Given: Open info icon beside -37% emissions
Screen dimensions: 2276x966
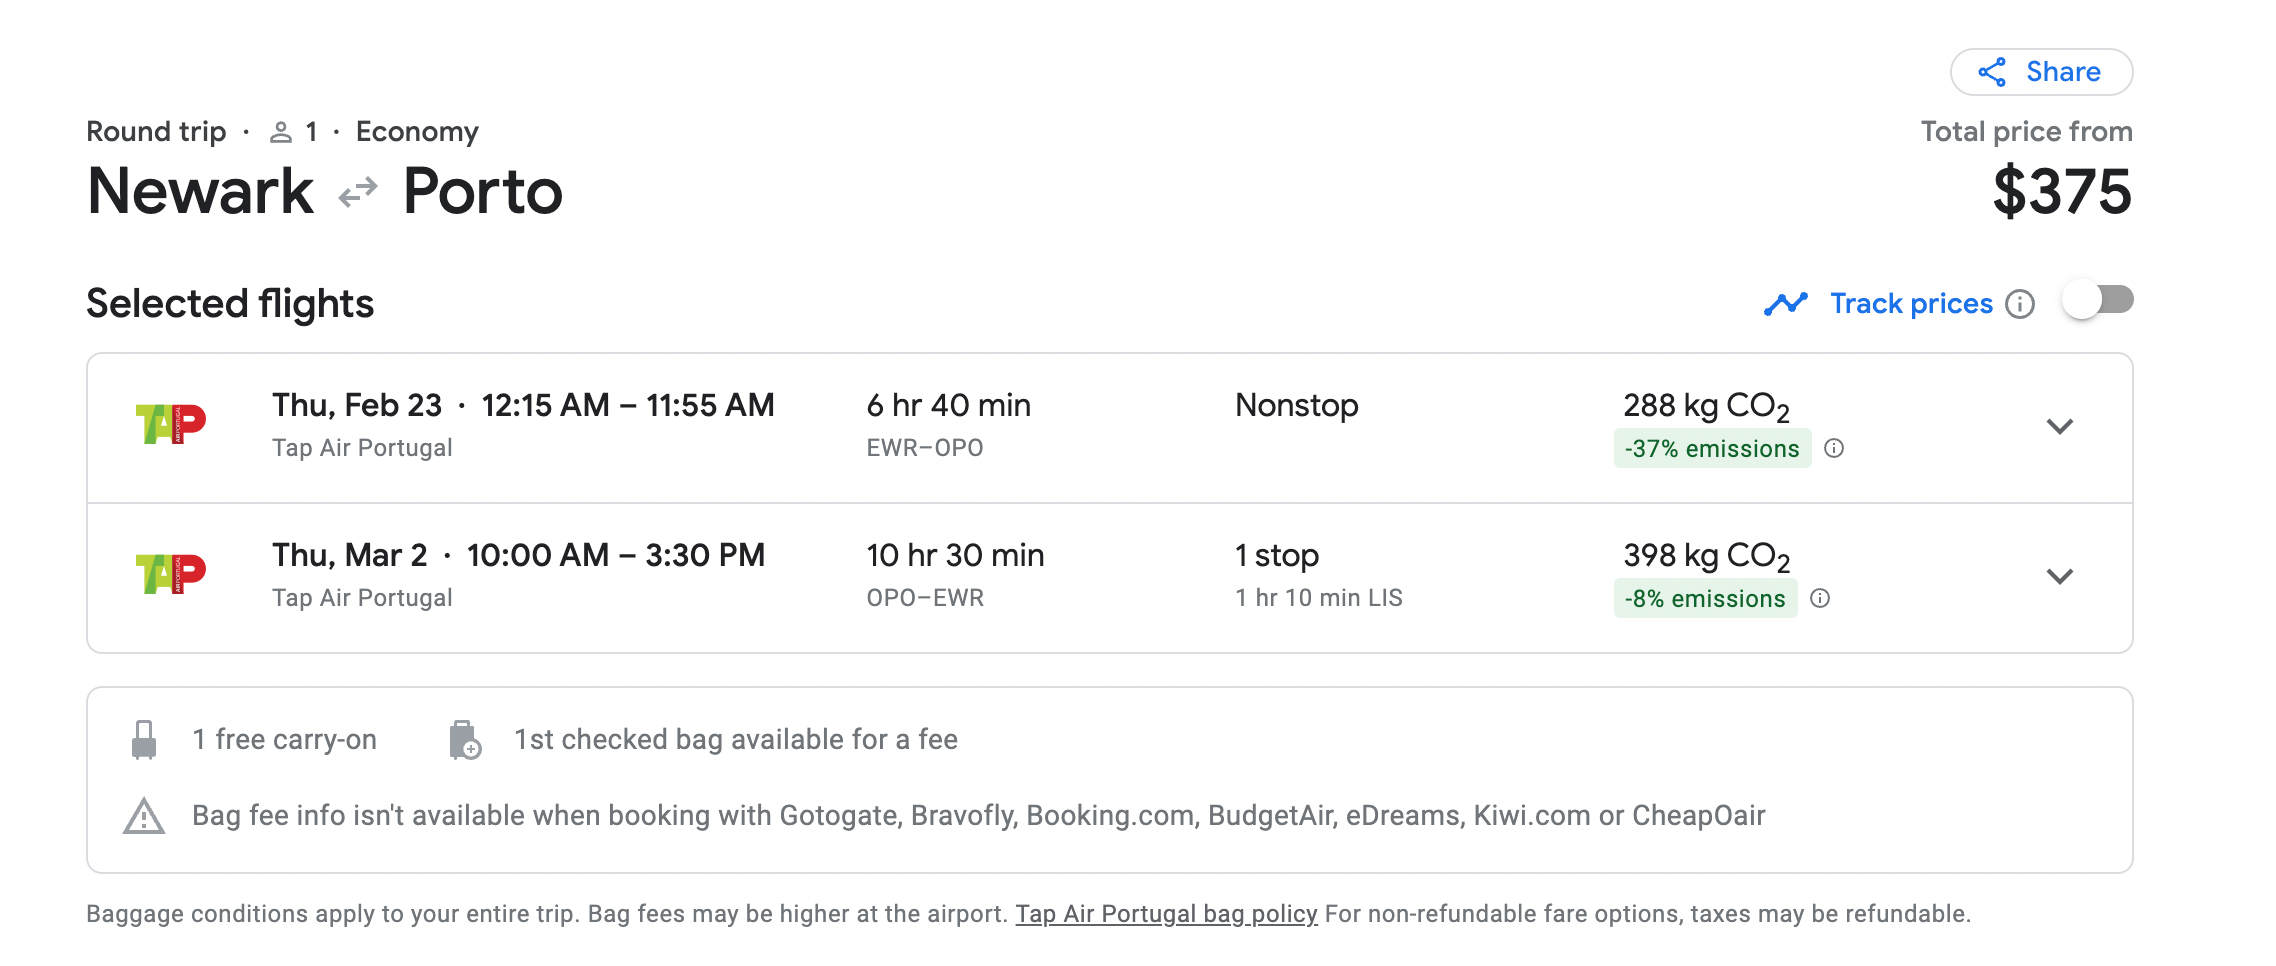Looking at the screenshot, I should [1834, 448].
